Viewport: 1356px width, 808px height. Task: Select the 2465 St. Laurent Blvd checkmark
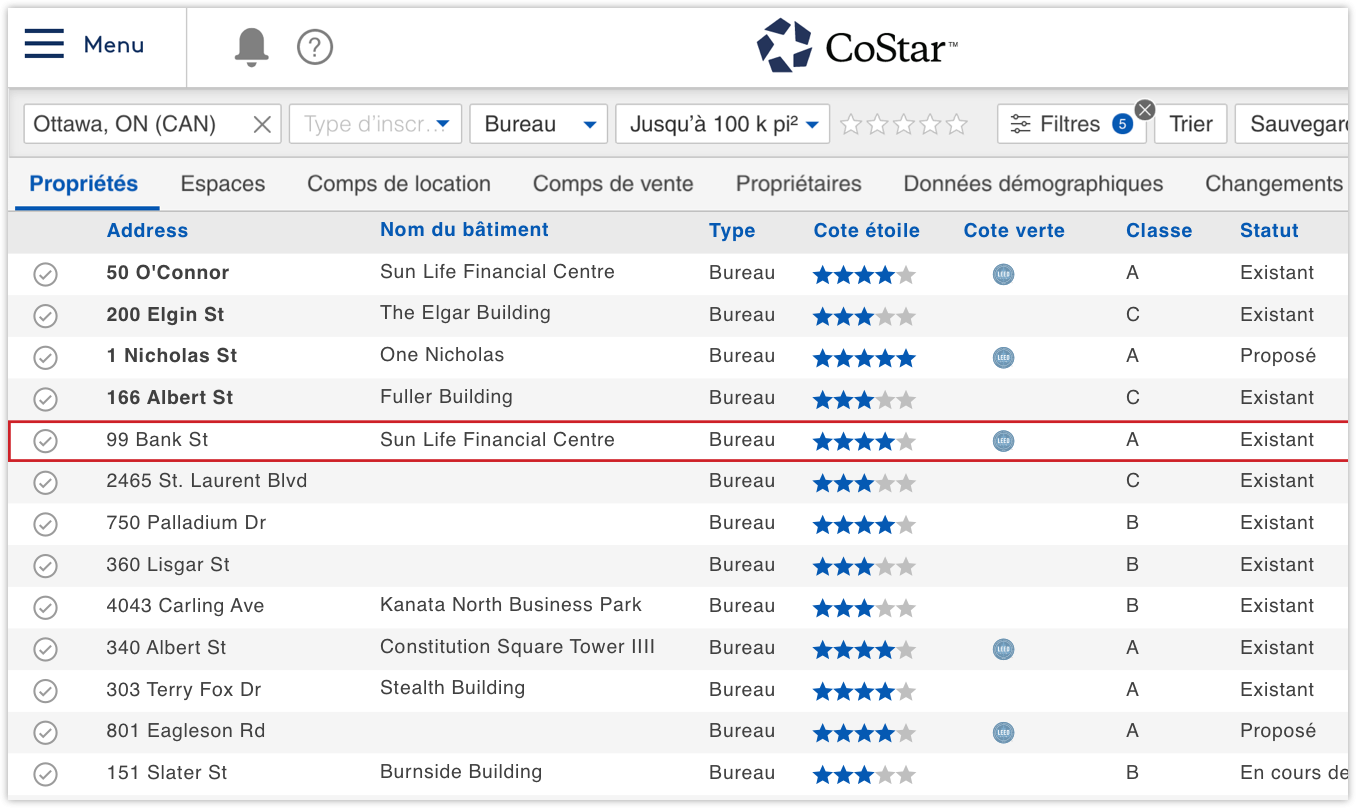point(45,482)
